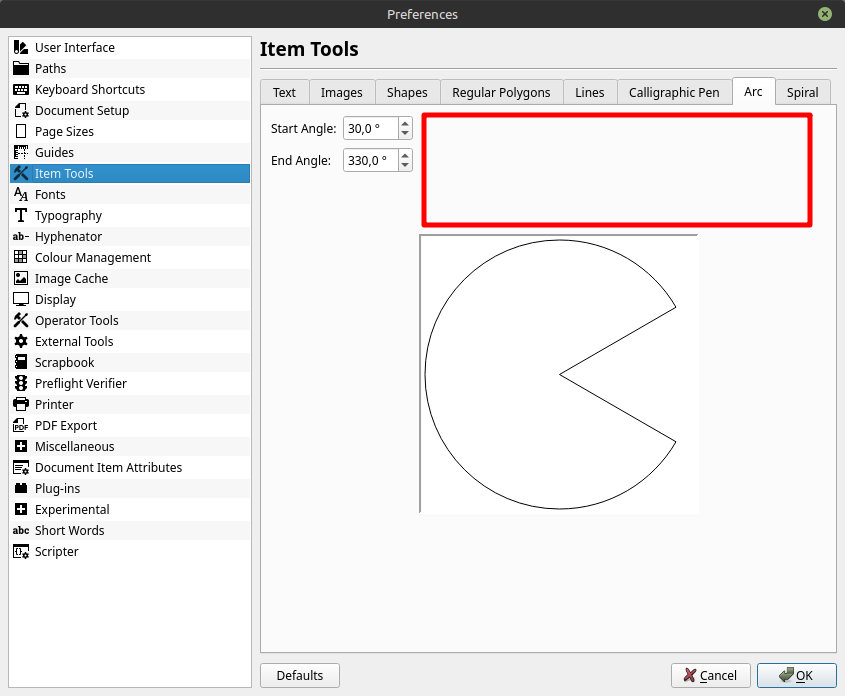Decrease the Start Angle value
Viewport: 845px width, 696px height.
(x=405, y=133)
